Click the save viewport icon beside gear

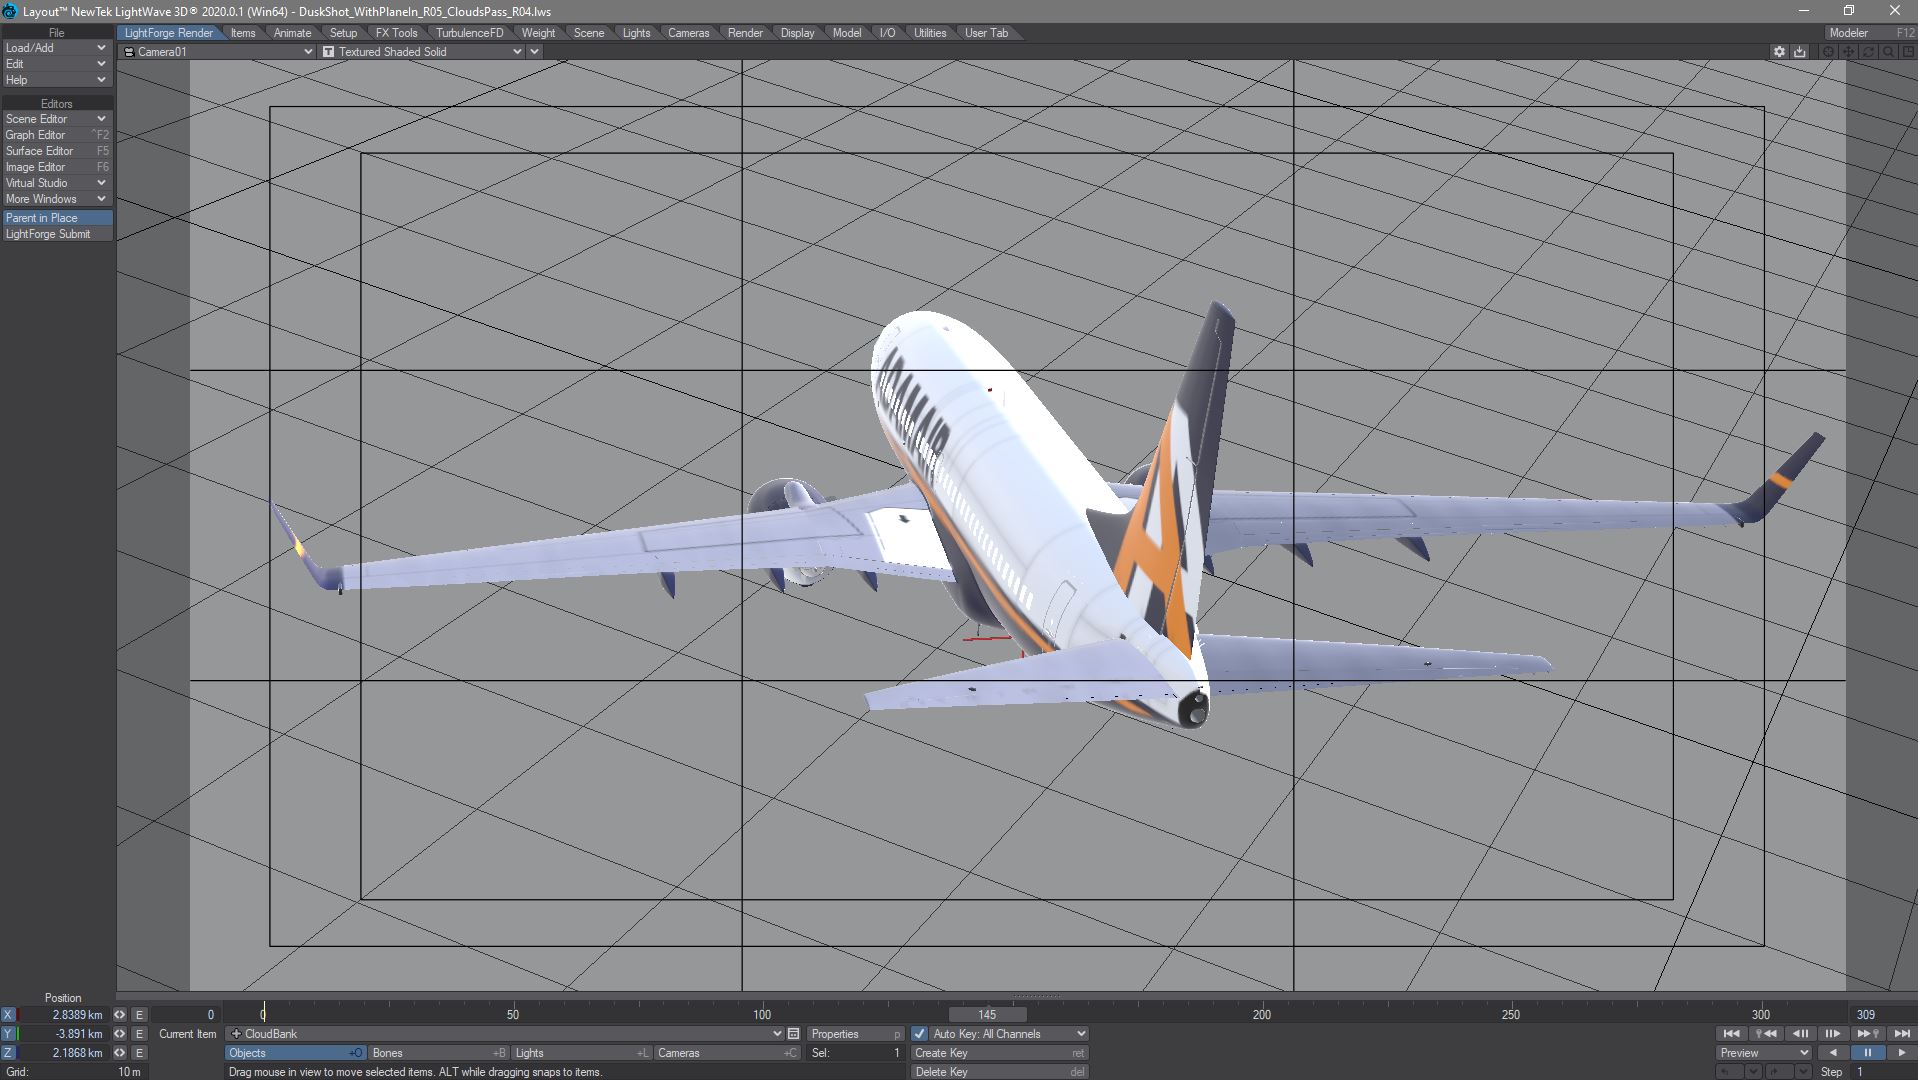click(1800, 52)
